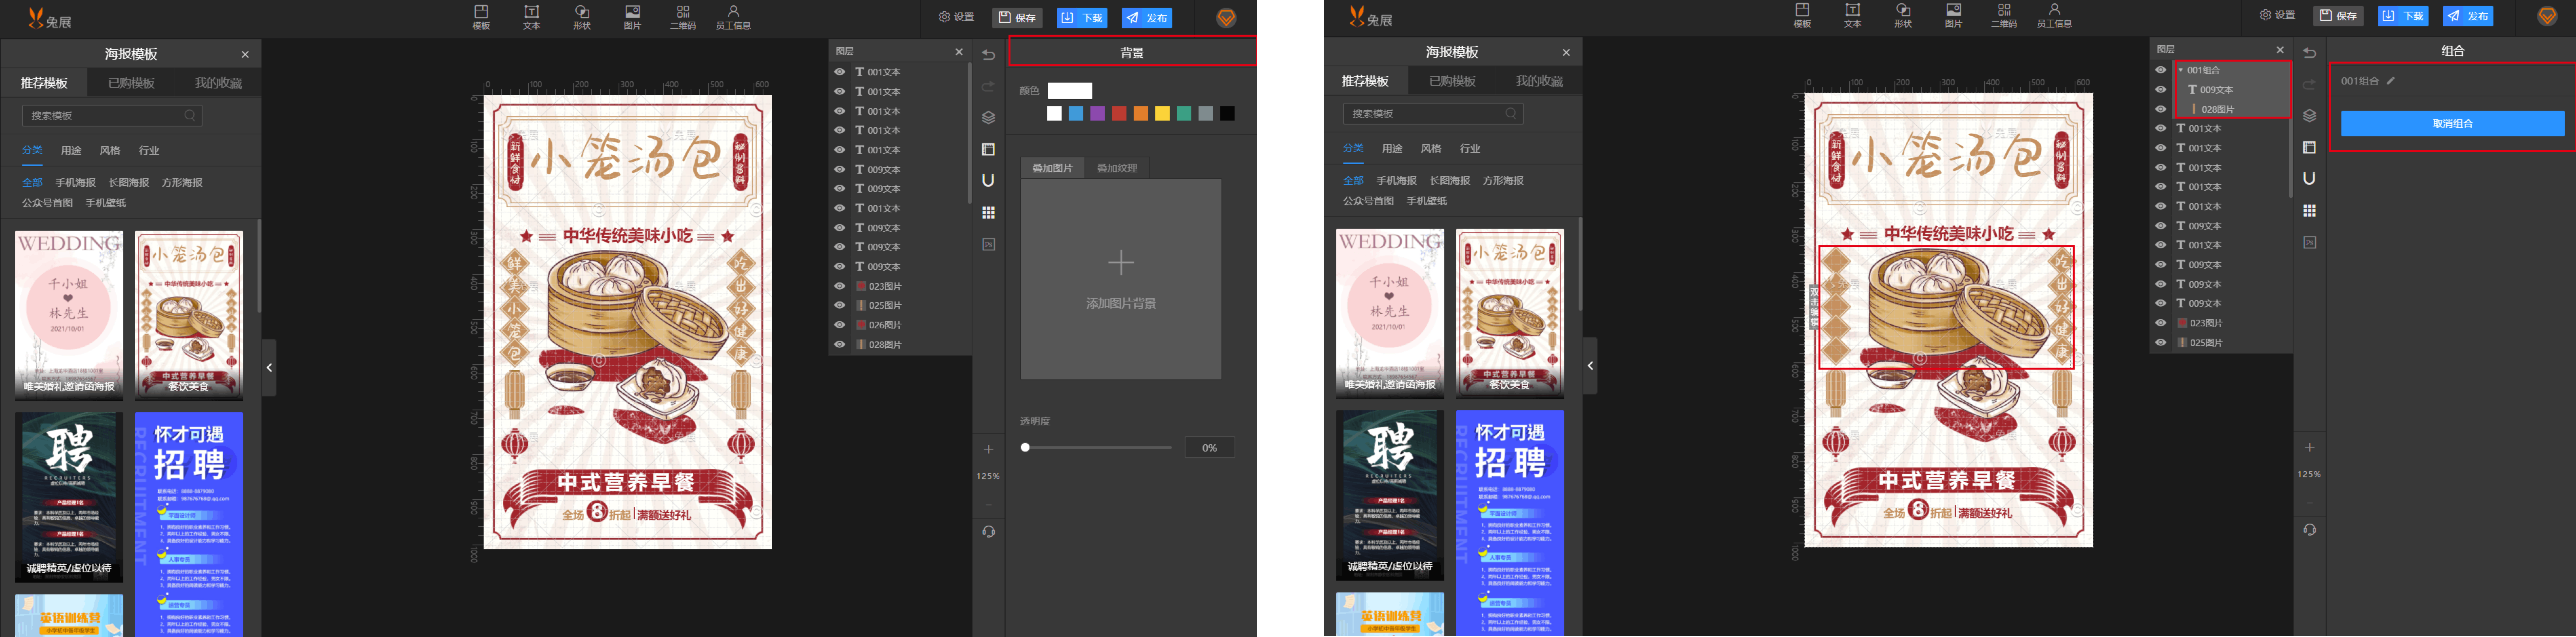The width and height of the screenshot is (2576, 637).
Task: Toggle grid icon in left screenshot
Action: click(988, 213)
